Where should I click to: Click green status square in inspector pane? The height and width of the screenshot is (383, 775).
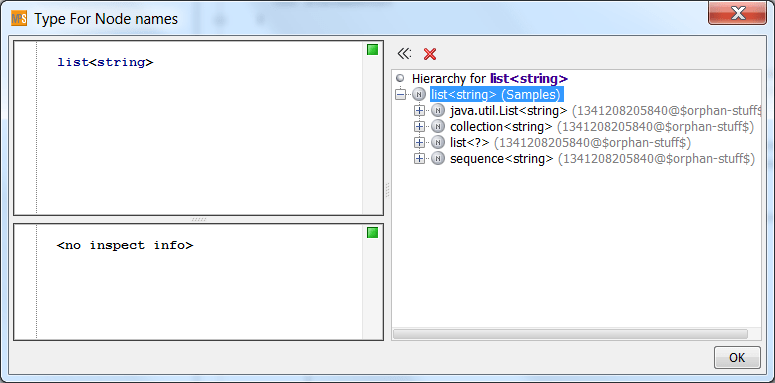coord(373,232)
